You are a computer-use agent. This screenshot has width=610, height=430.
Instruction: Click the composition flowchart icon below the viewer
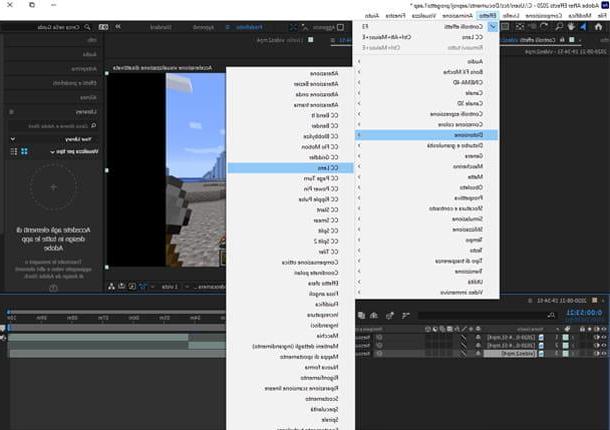coord(111,286)
